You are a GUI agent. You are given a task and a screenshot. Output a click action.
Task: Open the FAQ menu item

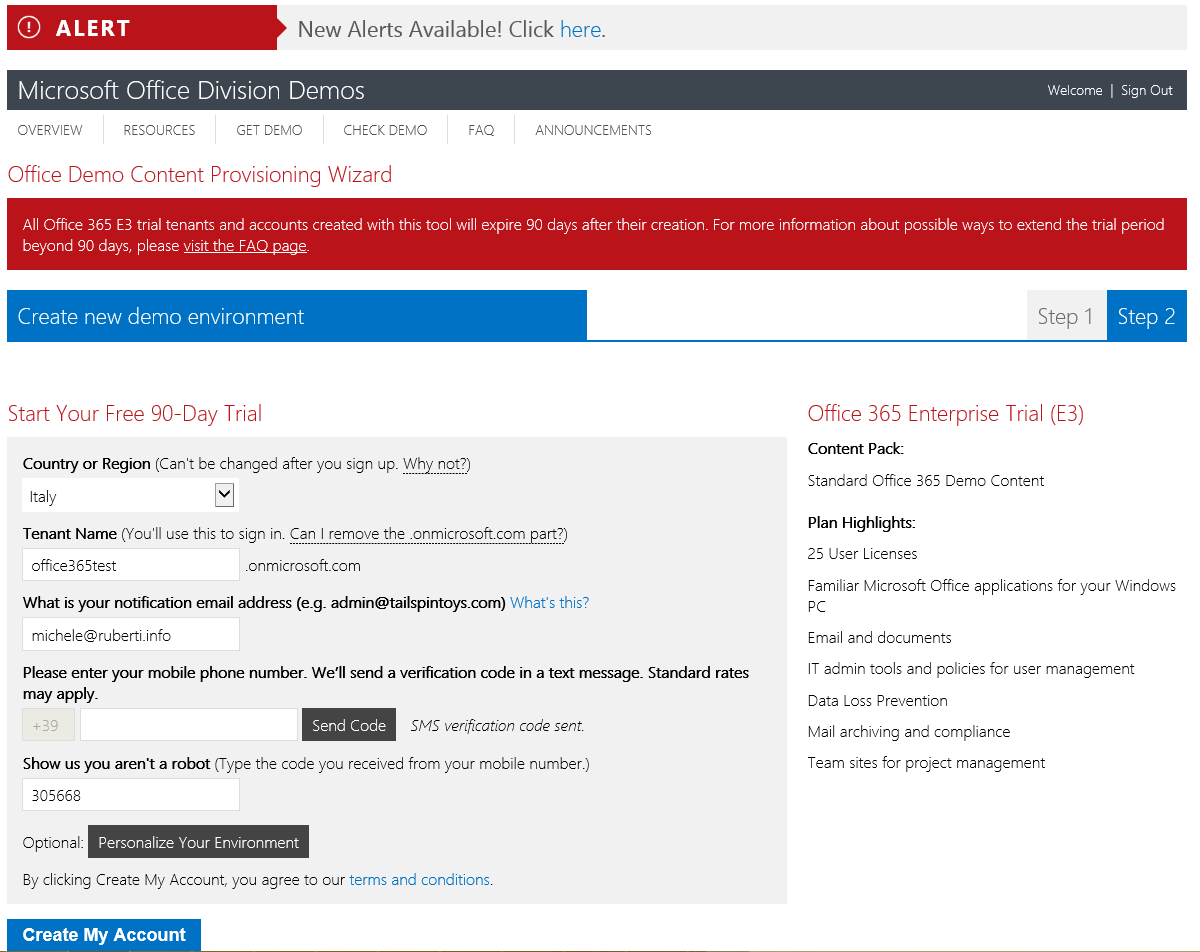(481, 130)
